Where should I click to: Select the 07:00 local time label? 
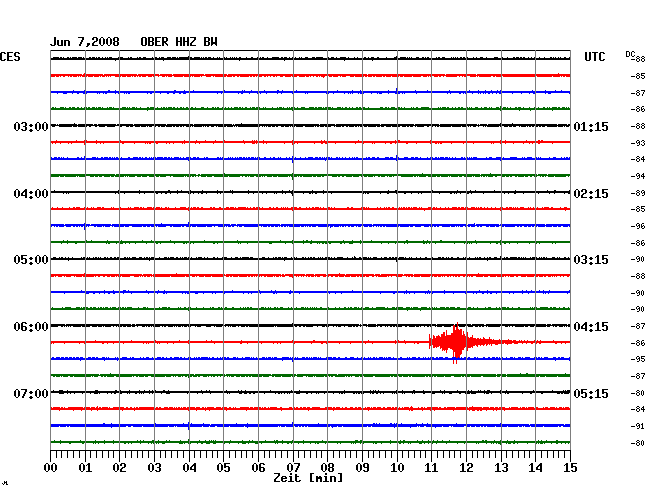click(31, 393)
